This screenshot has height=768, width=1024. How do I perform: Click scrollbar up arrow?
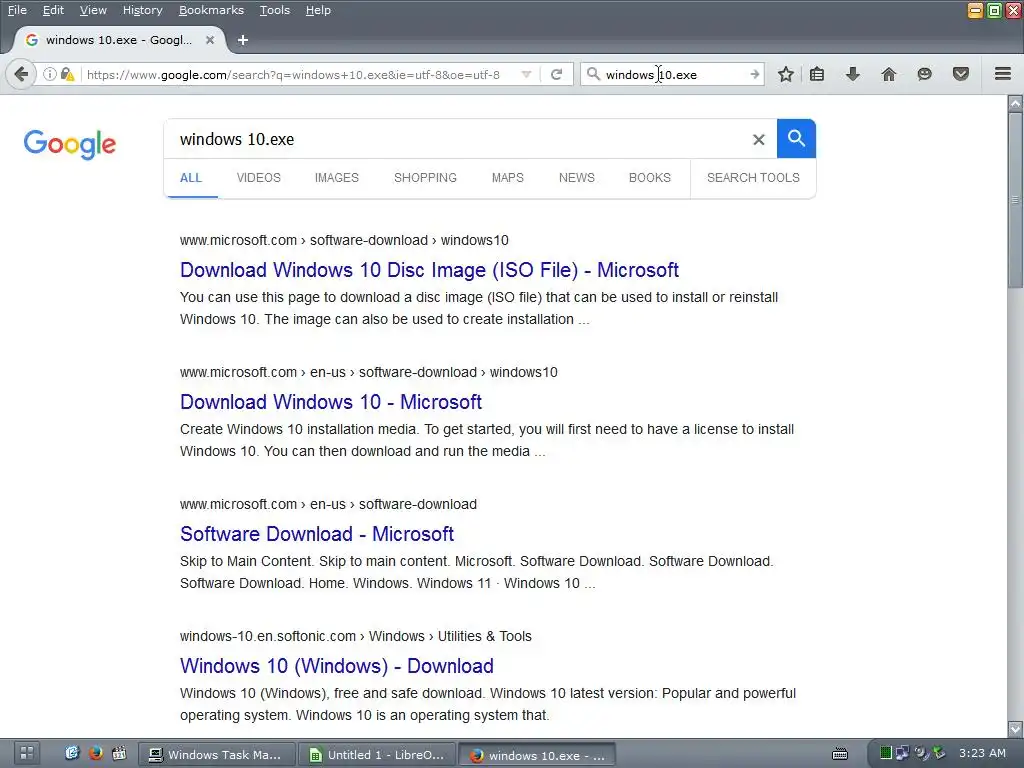tap(1015, 103)
